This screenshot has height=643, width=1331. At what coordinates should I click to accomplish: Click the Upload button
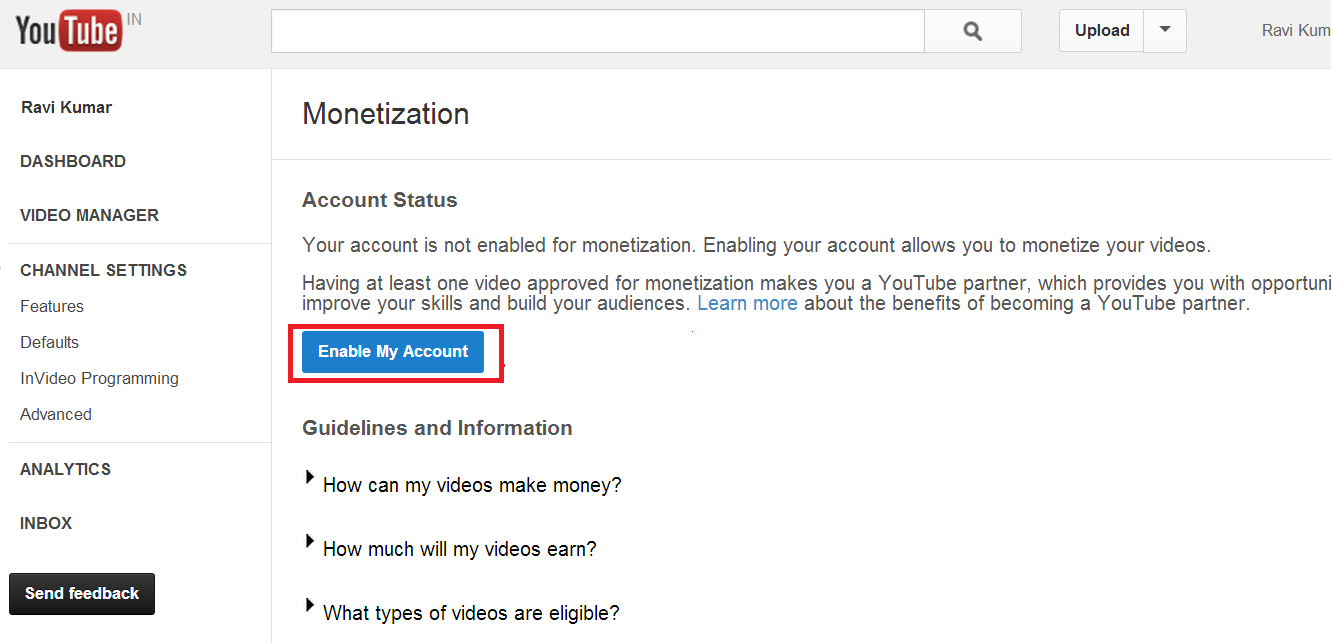pos(1102,31)
